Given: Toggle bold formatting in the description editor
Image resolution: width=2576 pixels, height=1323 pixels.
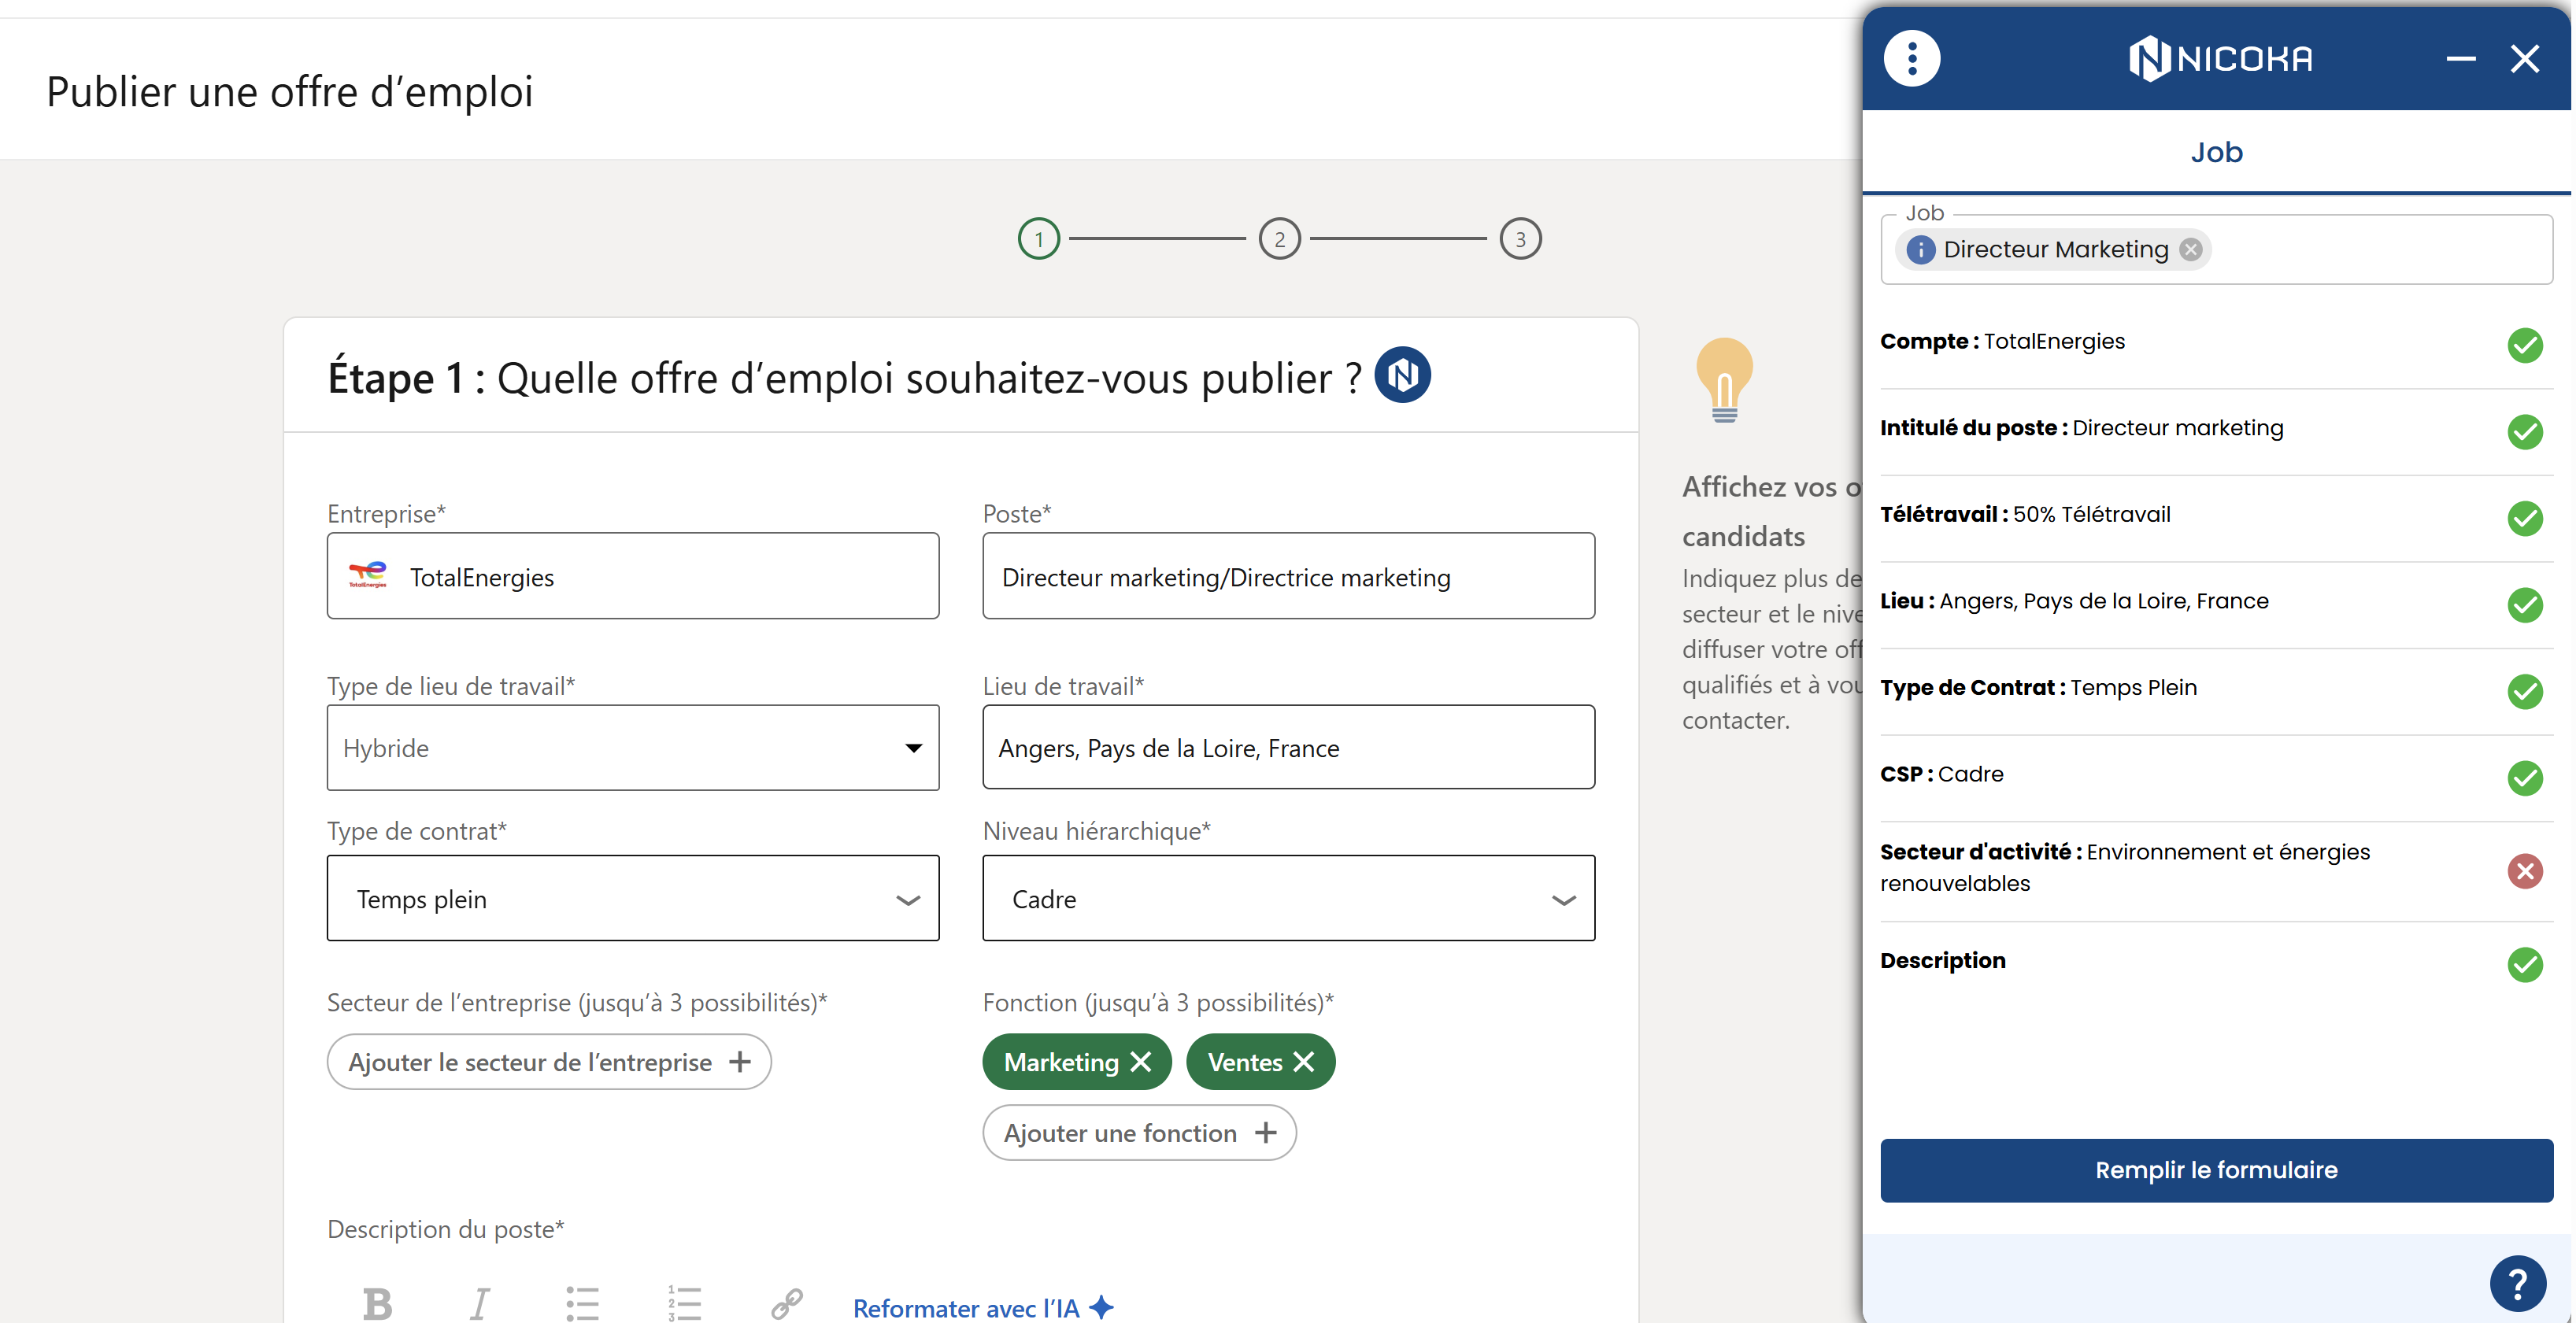Looking at the screenshot, I should tap(377, 1303).
